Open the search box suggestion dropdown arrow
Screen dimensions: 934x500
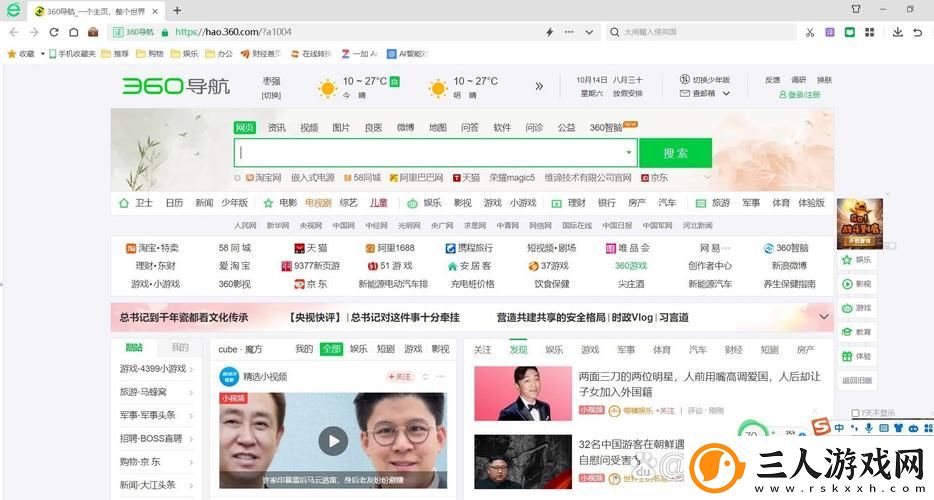pyautogui.click(x=628, y=153)
